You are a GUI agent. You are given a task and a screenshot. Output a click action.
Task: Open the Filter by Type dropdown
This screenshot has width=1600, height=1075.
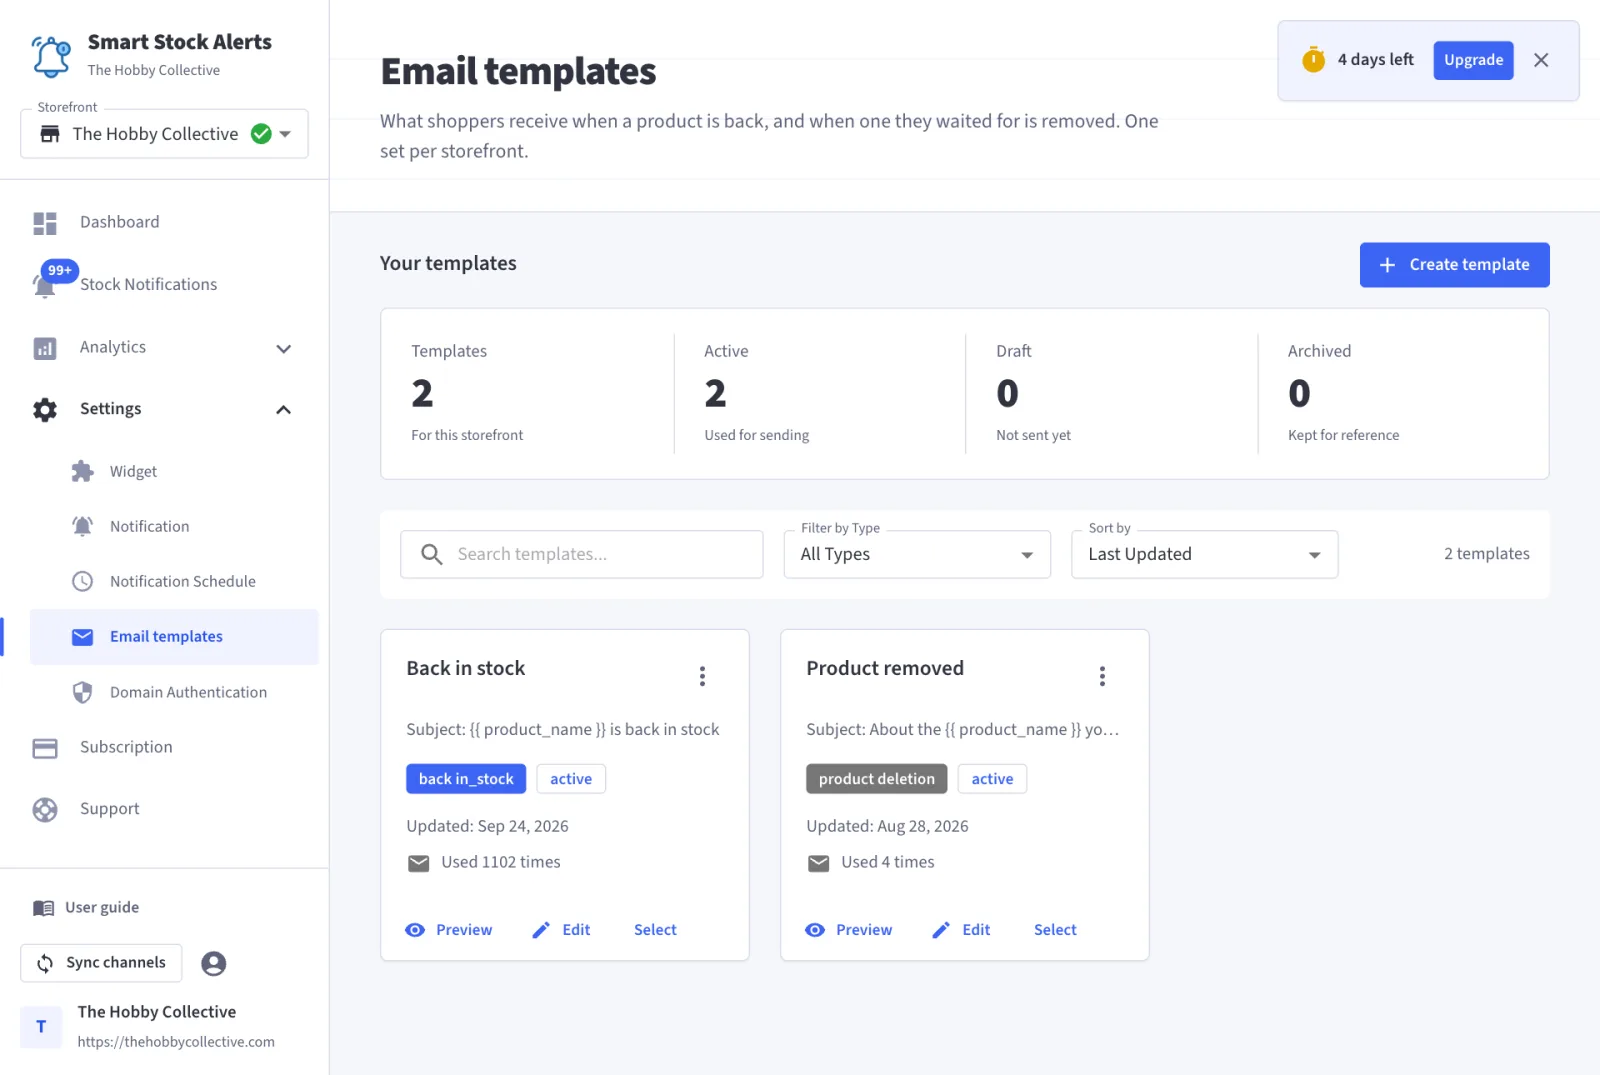[917, 555]
